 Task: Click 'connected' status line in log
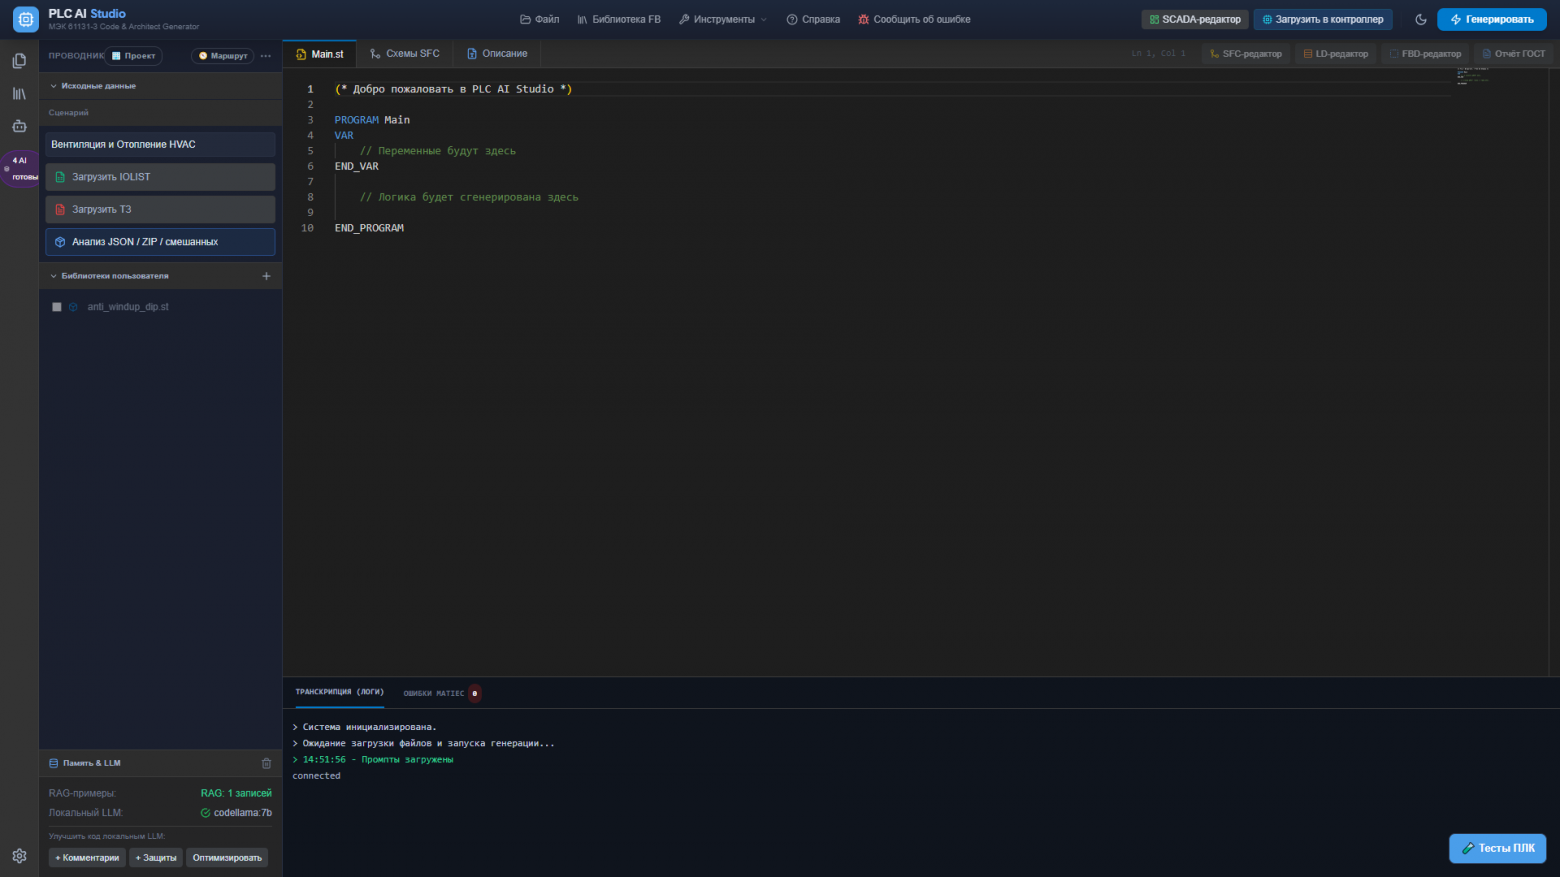pos(316,776)
